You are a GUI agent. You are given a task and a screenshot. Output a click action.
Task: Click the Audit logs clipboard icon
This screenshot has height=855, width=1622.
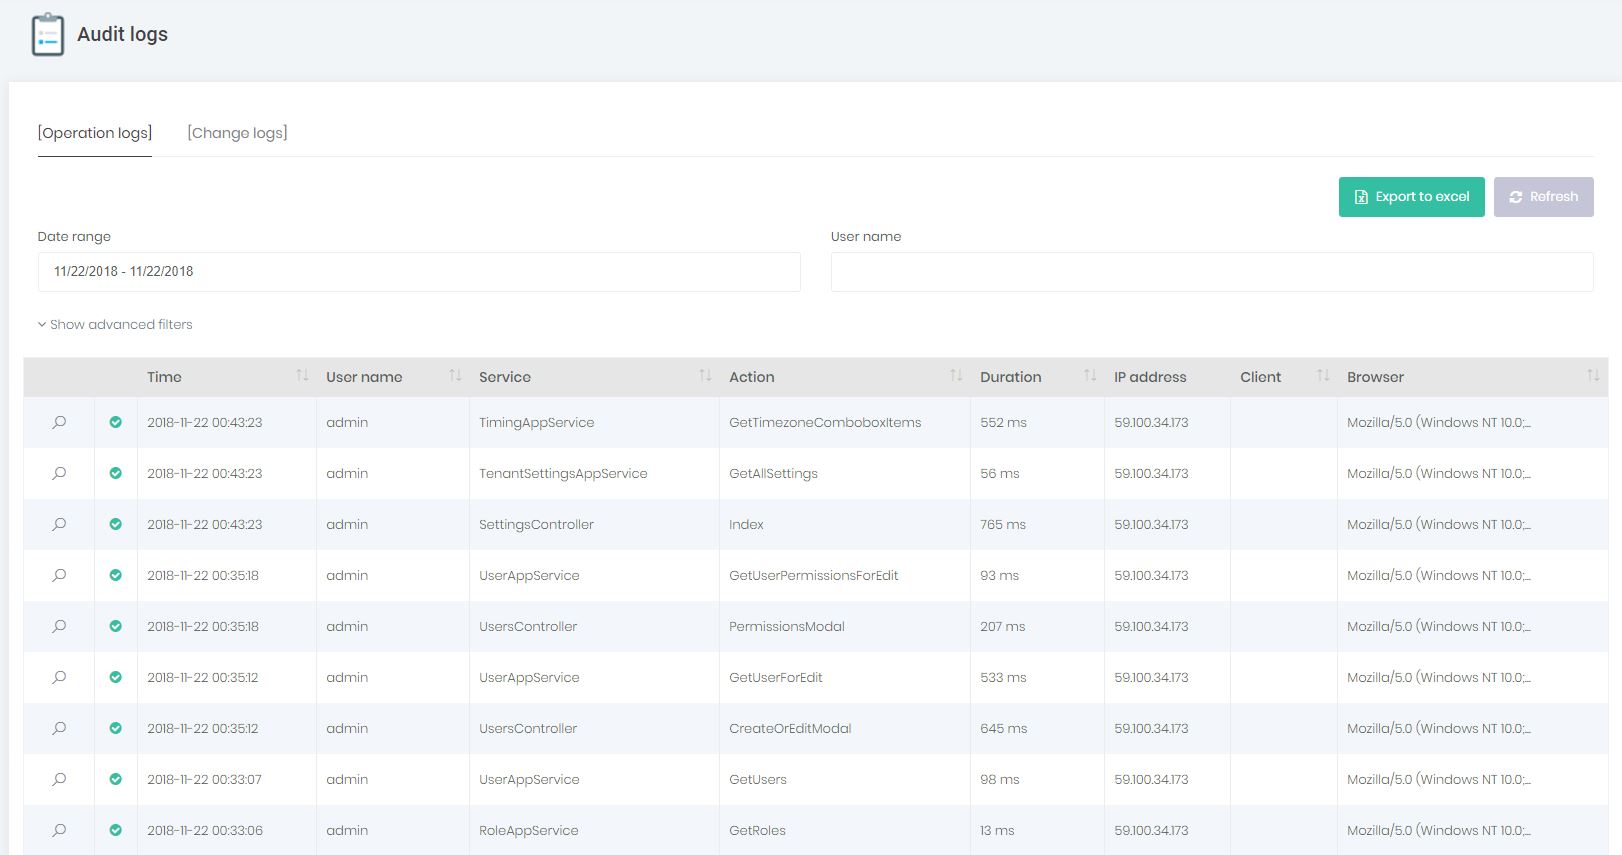[47, 35]
